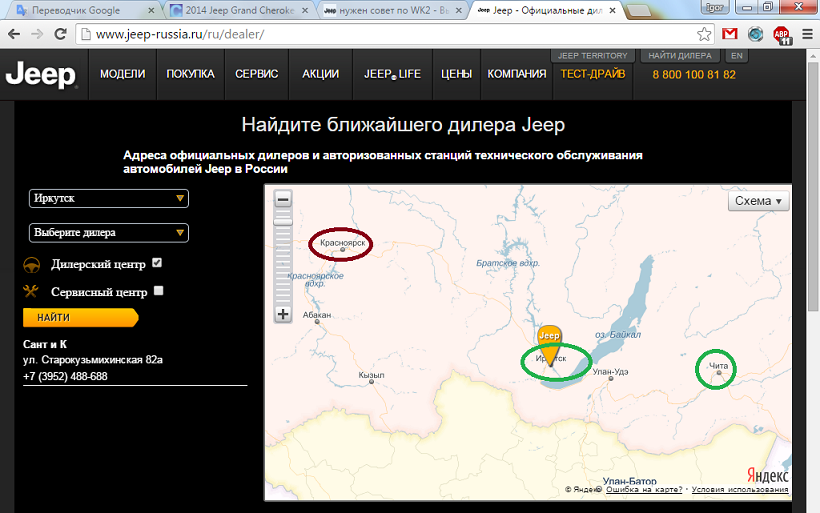Bookmark this page with star icon
The image size is (820, 513).
pyautogui.click(x=704, y=34)
